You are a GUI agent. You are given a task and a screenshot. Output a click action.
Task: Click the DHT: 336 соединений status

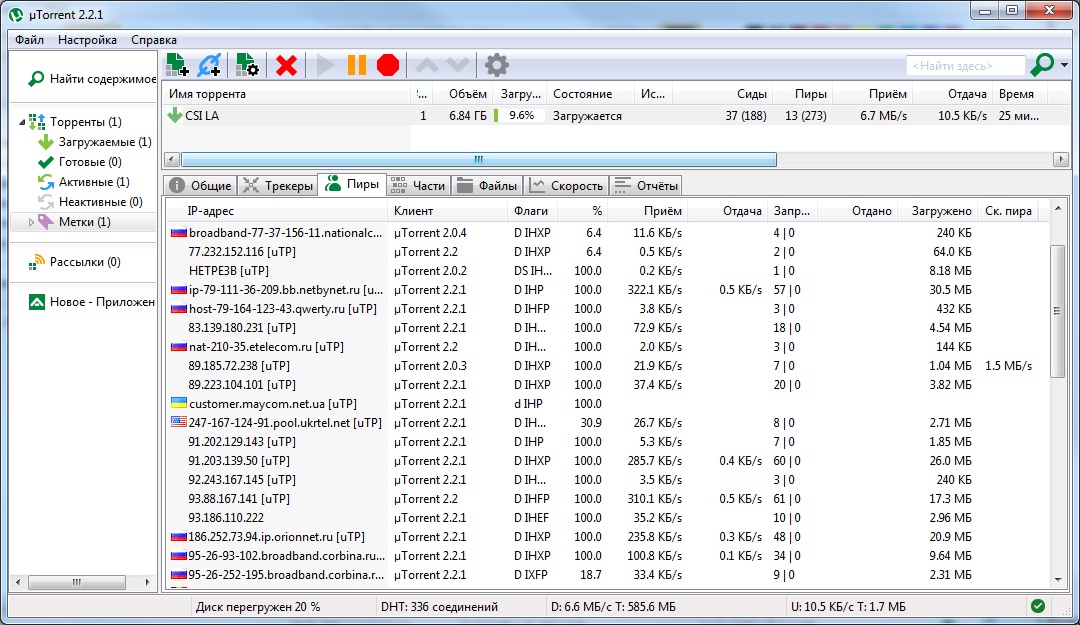click(439, 607)
